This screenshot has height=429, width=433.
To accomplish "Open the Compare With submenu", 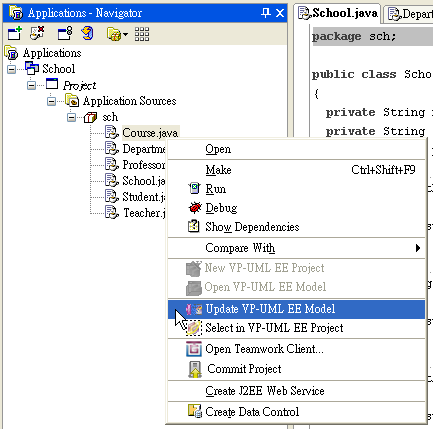I will 296,248.
